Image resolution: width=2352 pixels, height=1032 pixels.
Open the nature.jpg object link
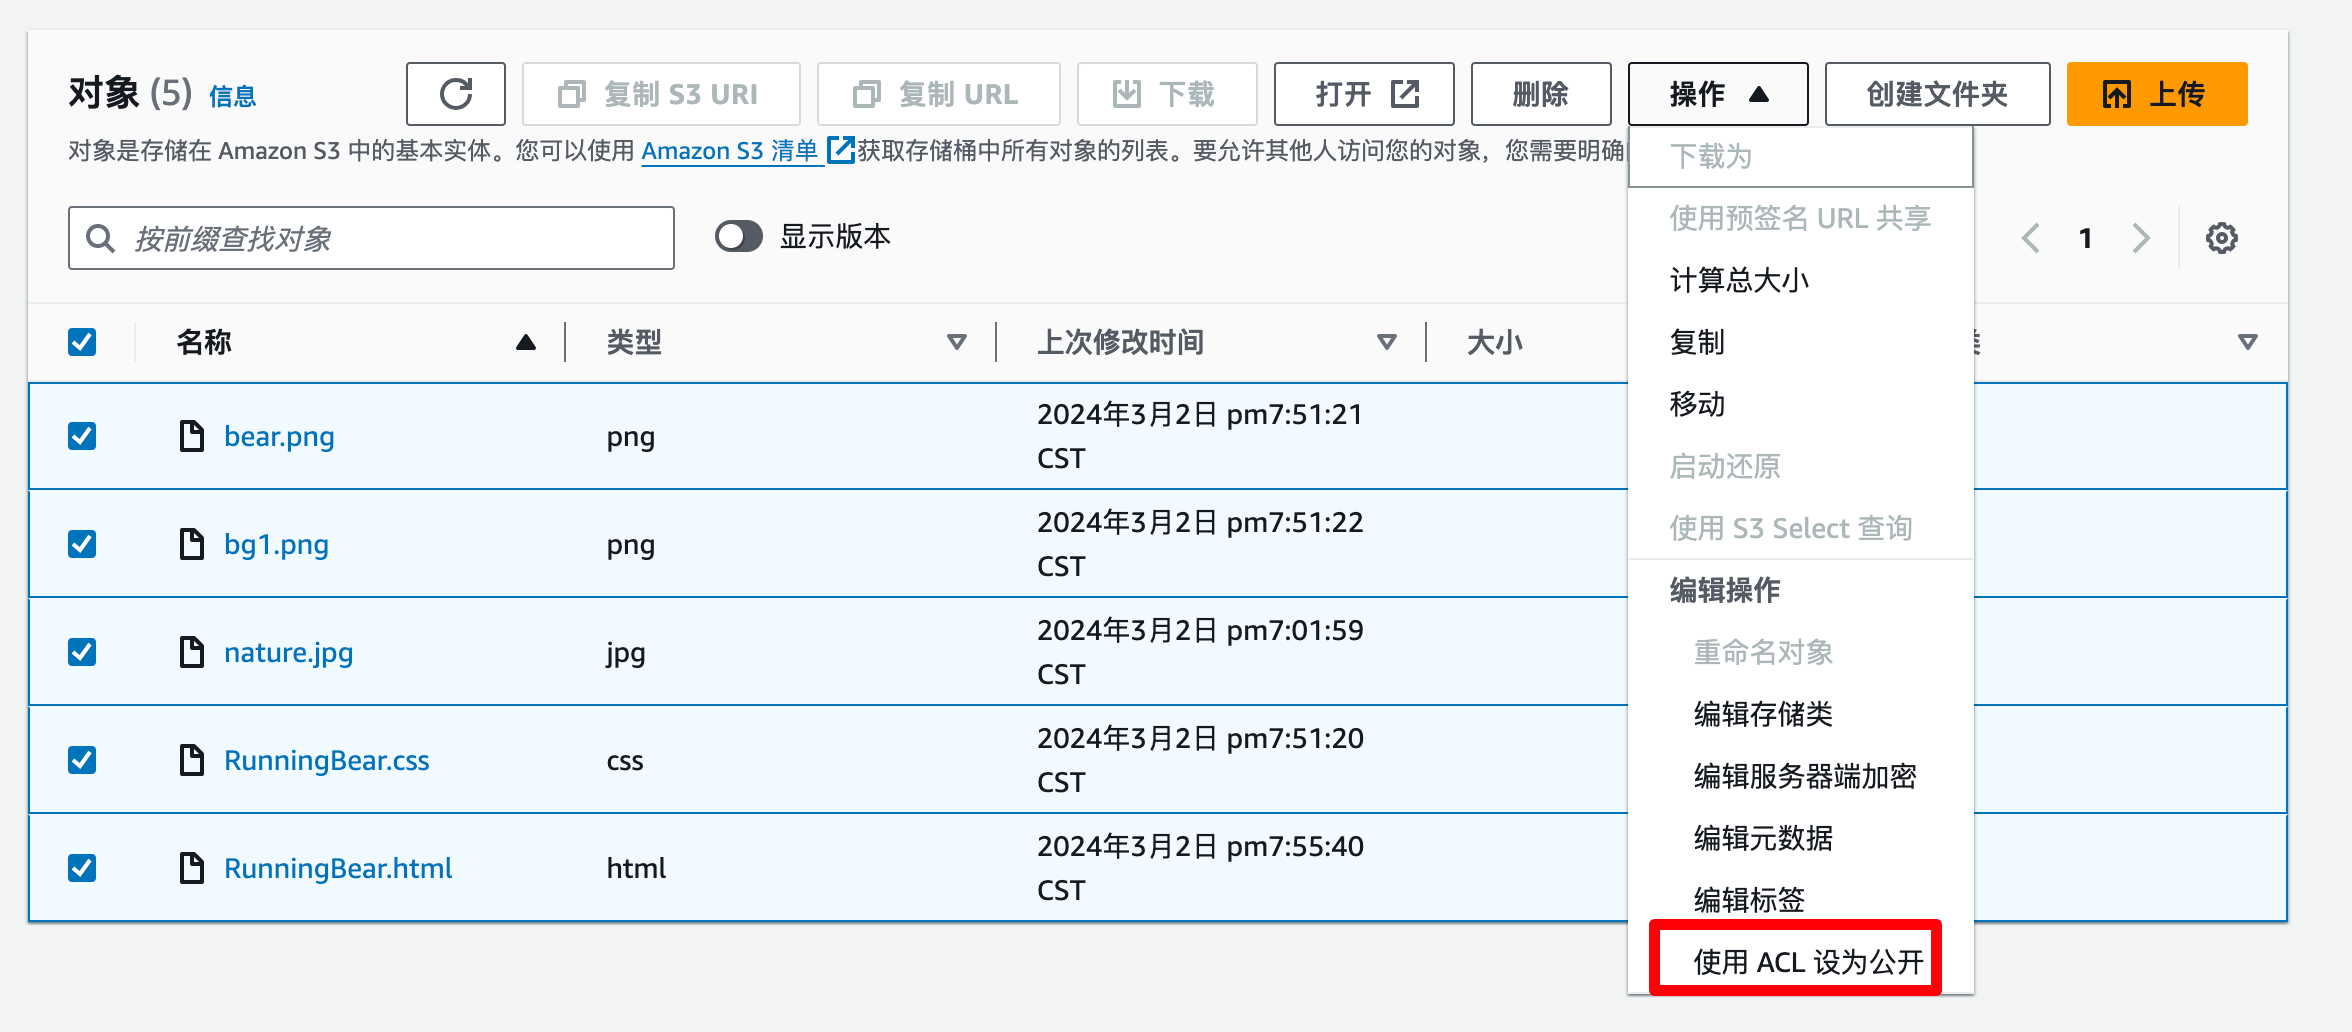[288, 652]
